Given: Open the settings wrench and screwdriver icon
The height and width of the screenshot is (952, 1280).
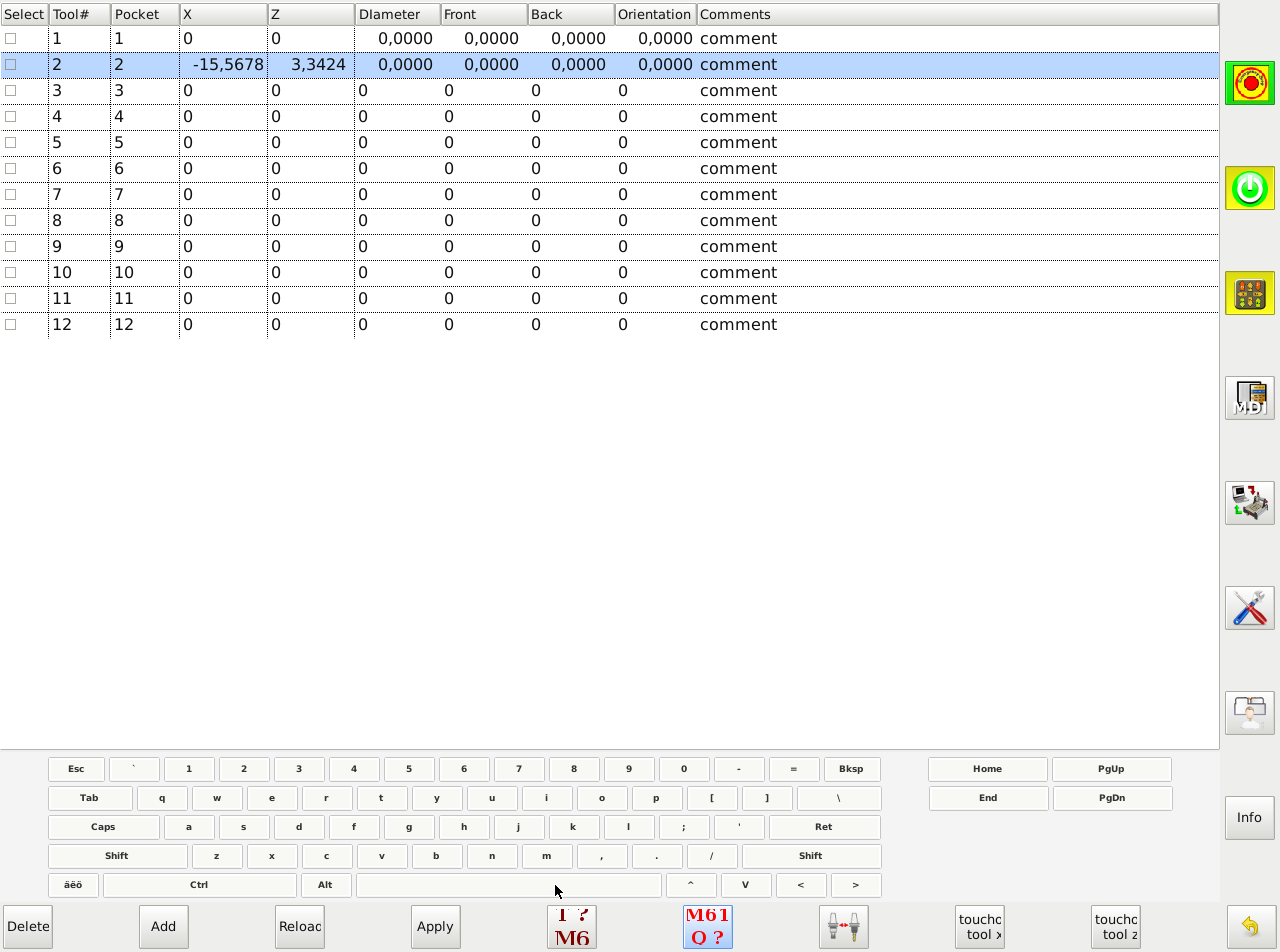Looking at the screenshot, I should coord(1250,608).
